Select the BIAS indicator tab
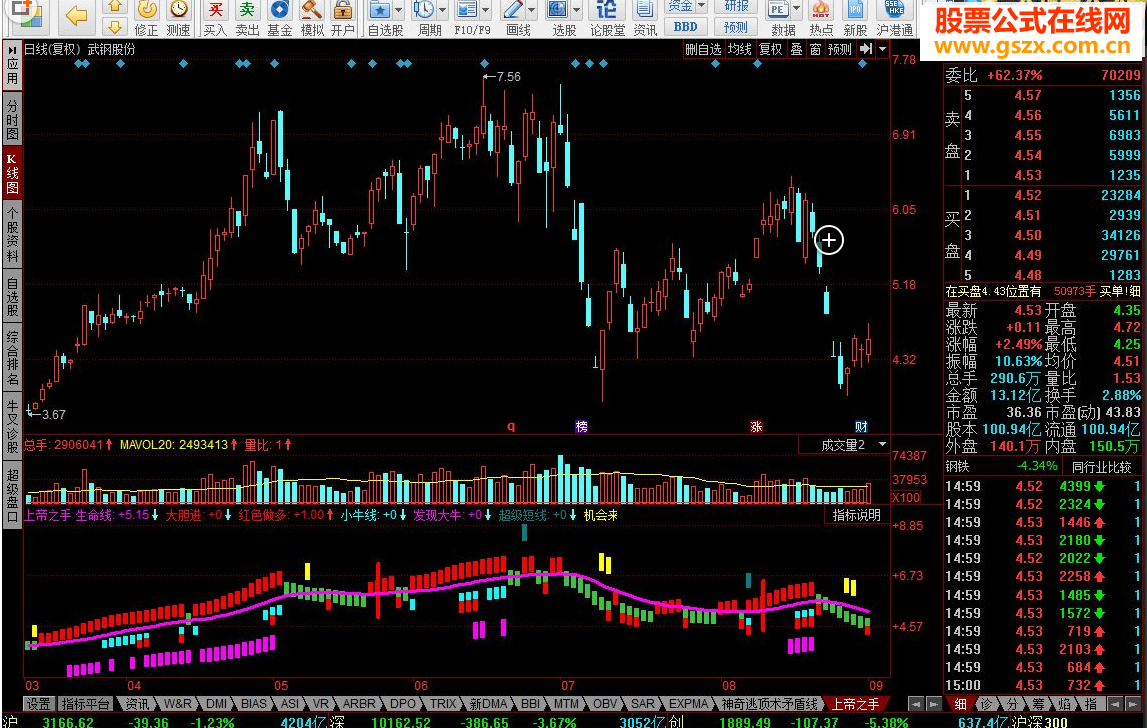1147x728 pixels. [253, 704]
